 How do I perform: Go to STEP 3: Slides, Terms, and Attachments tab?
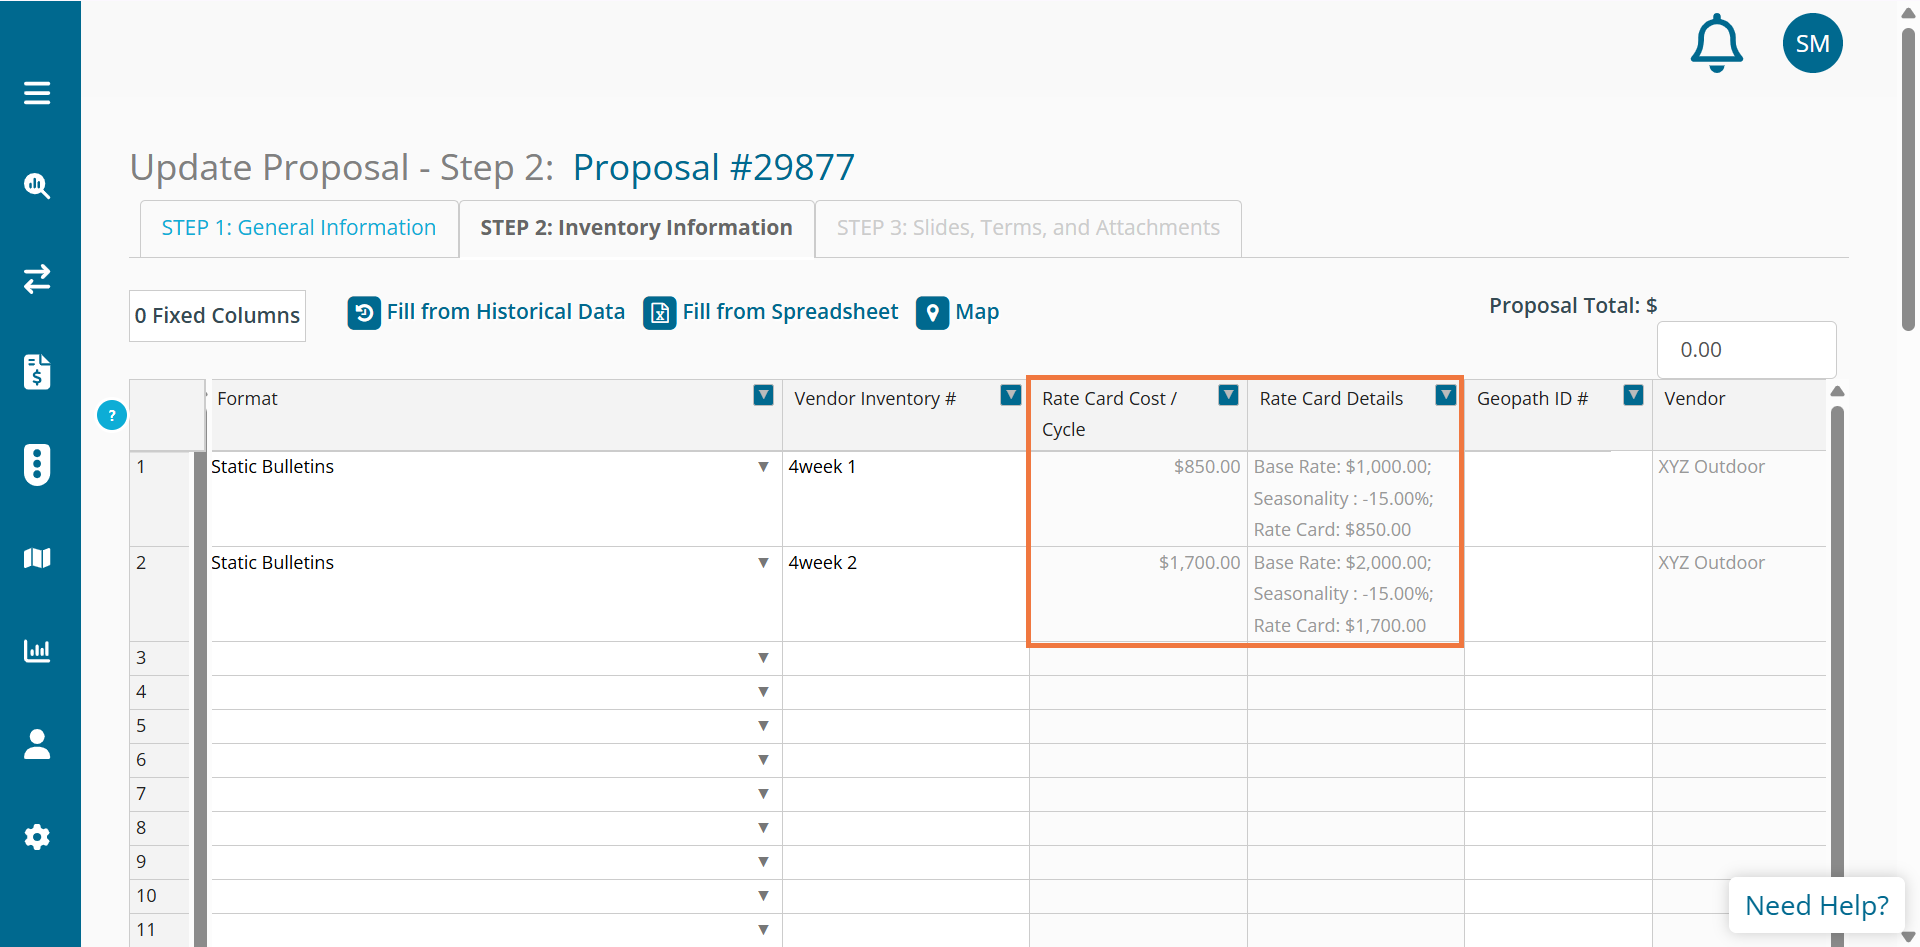1028,228
